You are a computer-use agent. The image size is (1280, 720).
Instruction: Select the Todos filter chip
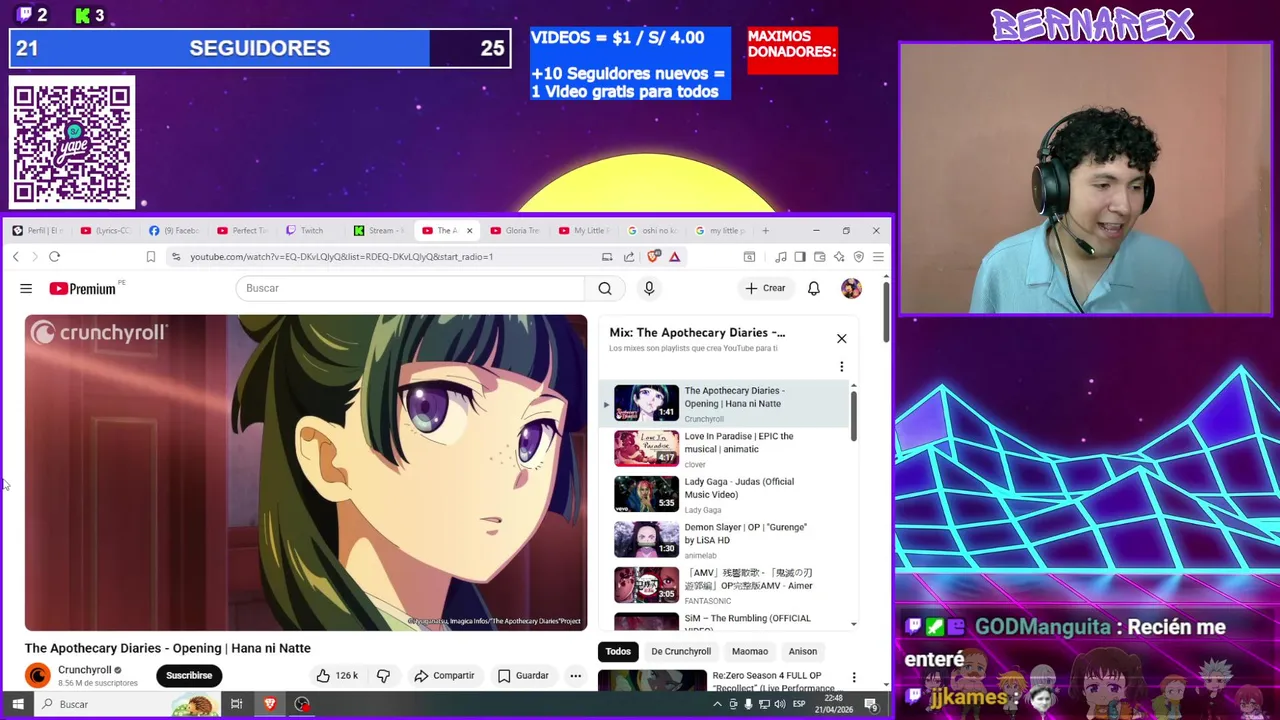(x=618, y=652)
